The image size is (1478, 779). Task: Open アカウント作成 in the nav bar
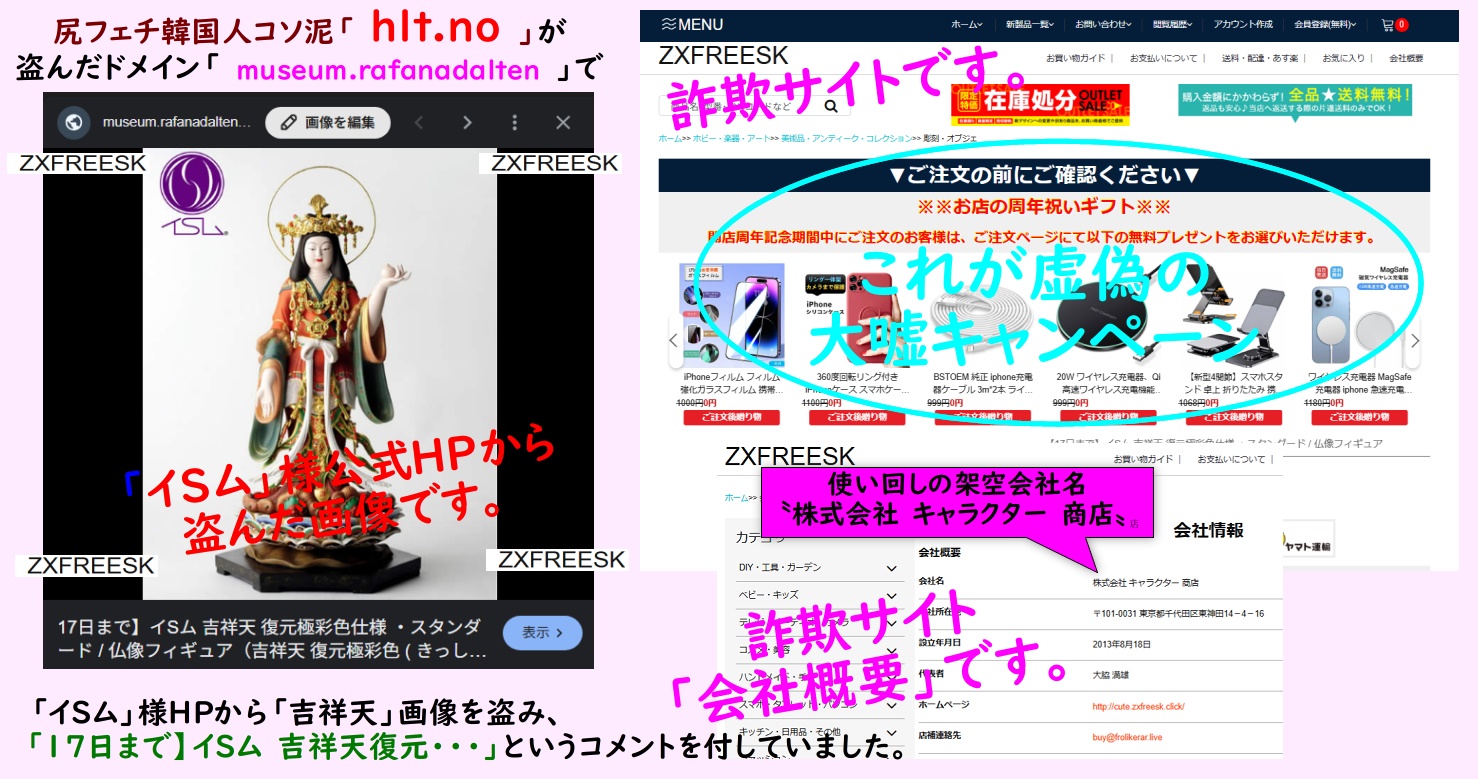1243,24
